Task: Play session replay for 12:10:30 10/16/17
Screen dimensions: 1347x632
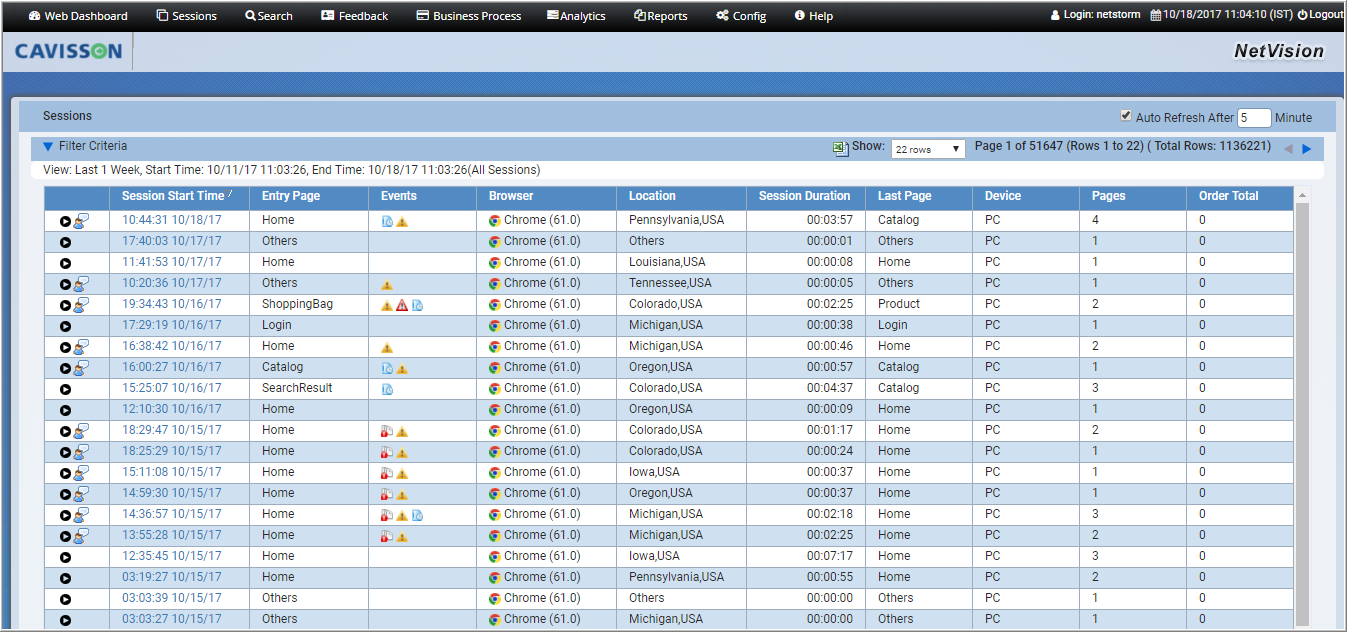Action: [65, 410]
